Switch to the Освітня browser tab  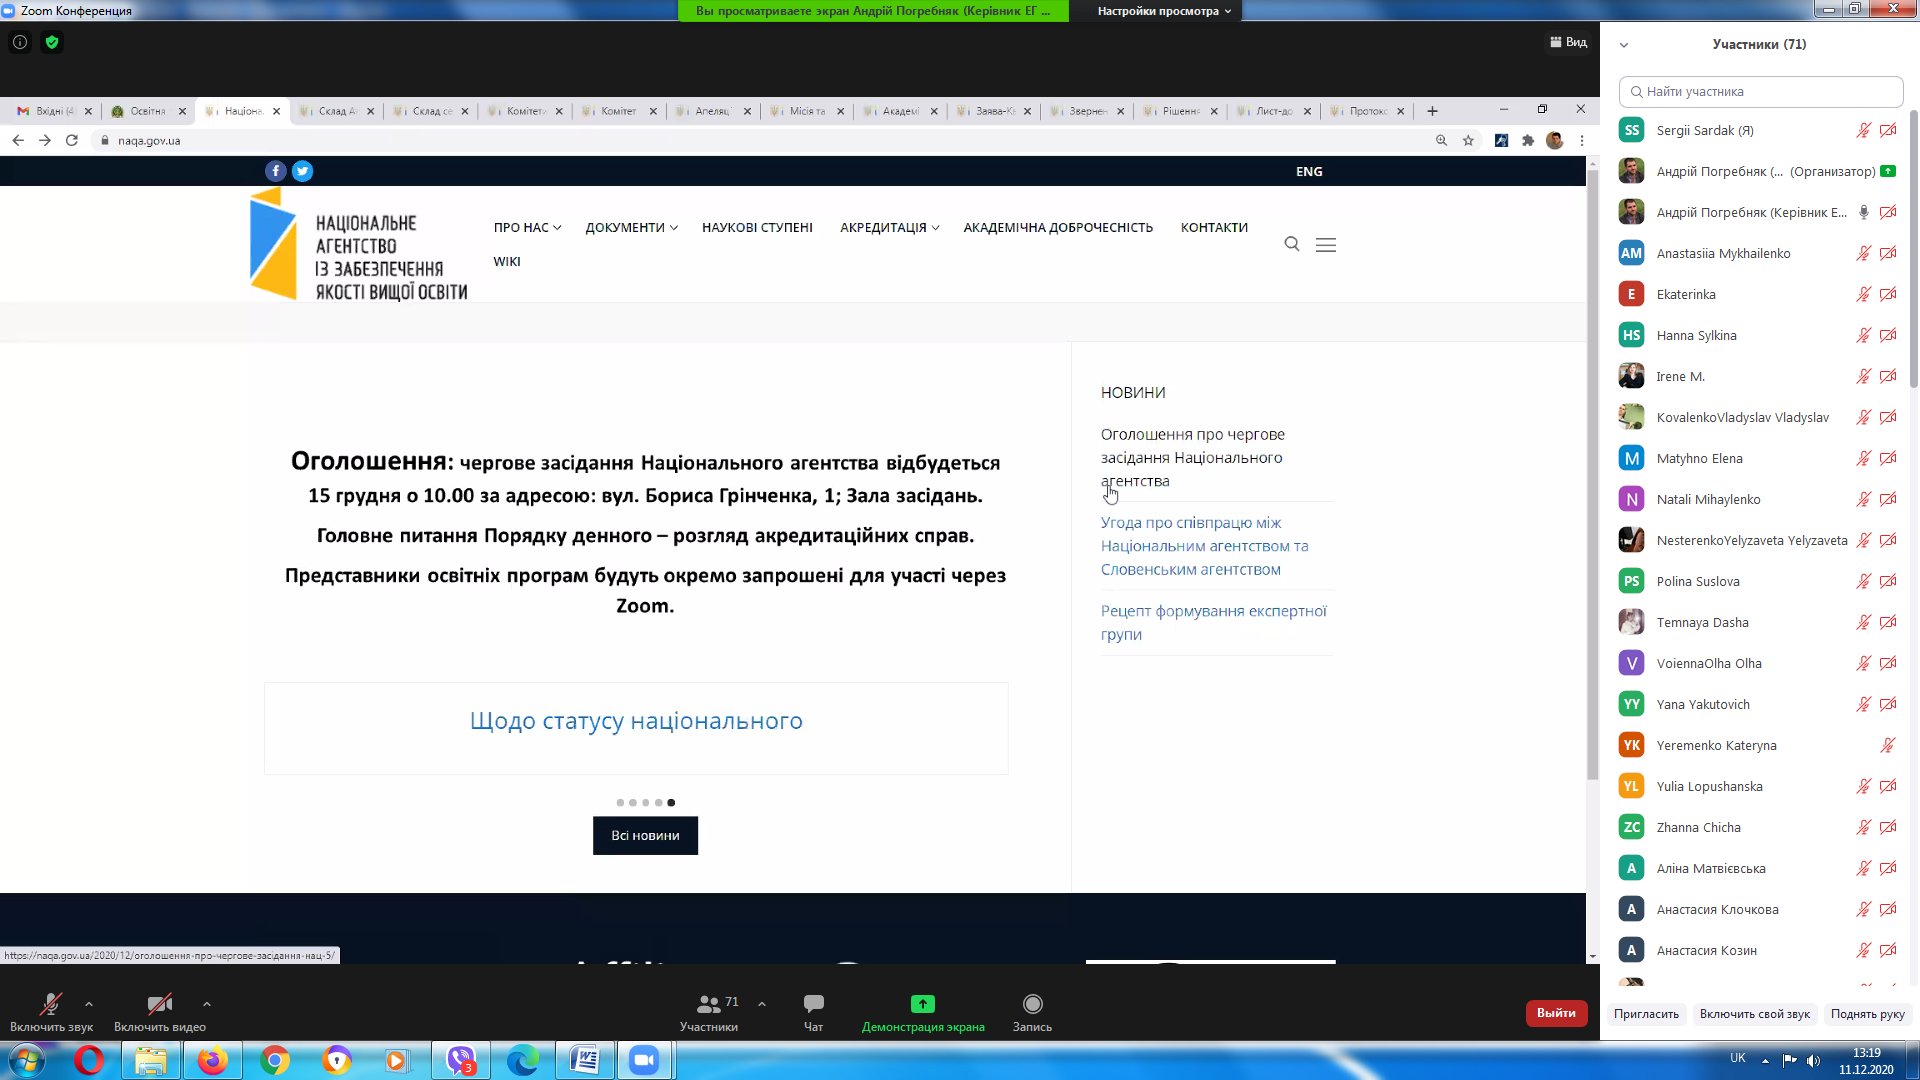coord(148,111)
